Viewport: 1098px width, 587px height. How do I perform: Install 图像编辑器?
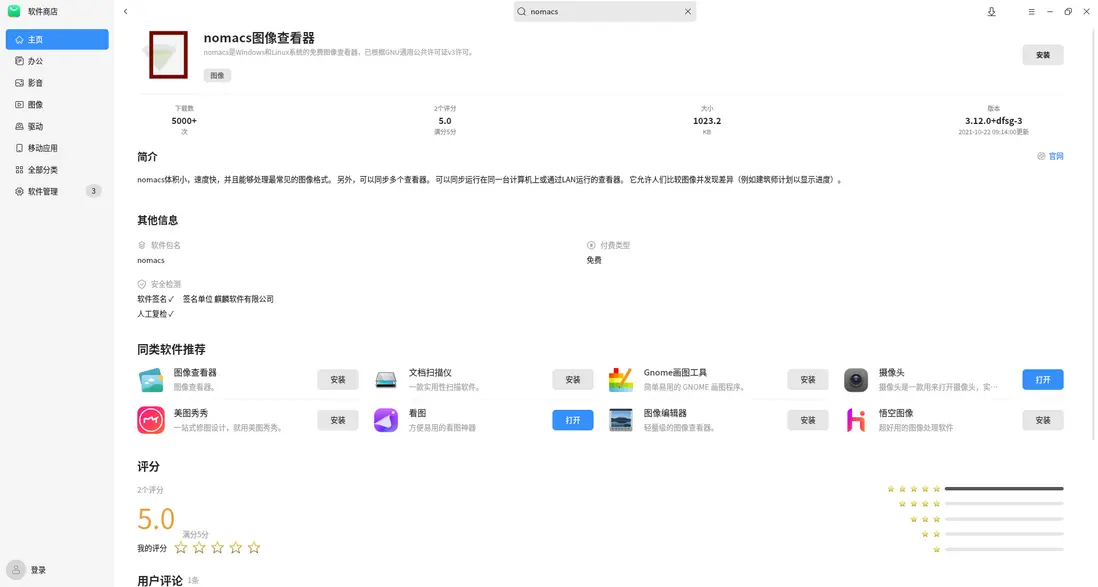pos(807,420)
